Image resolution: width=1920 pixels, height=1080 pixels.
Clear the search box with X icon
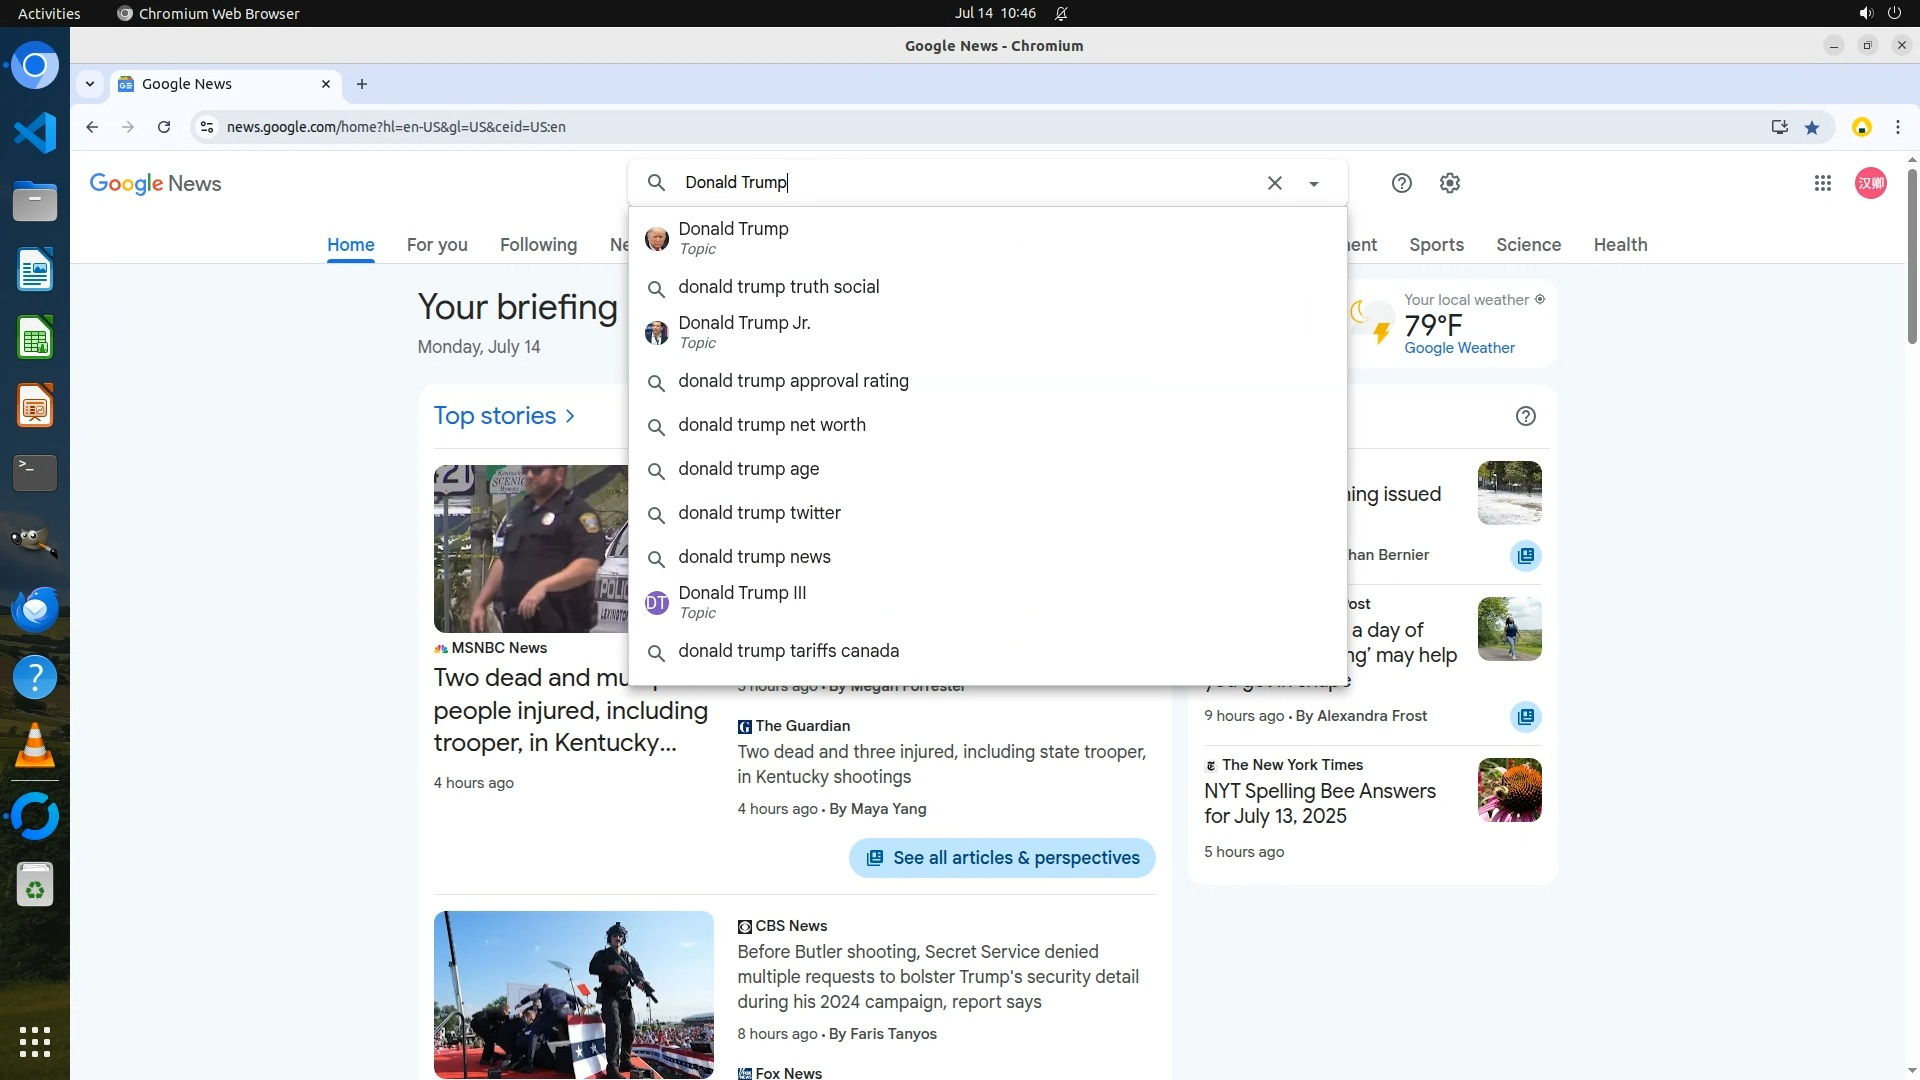pyautogui.click(x=1274, y=183)
